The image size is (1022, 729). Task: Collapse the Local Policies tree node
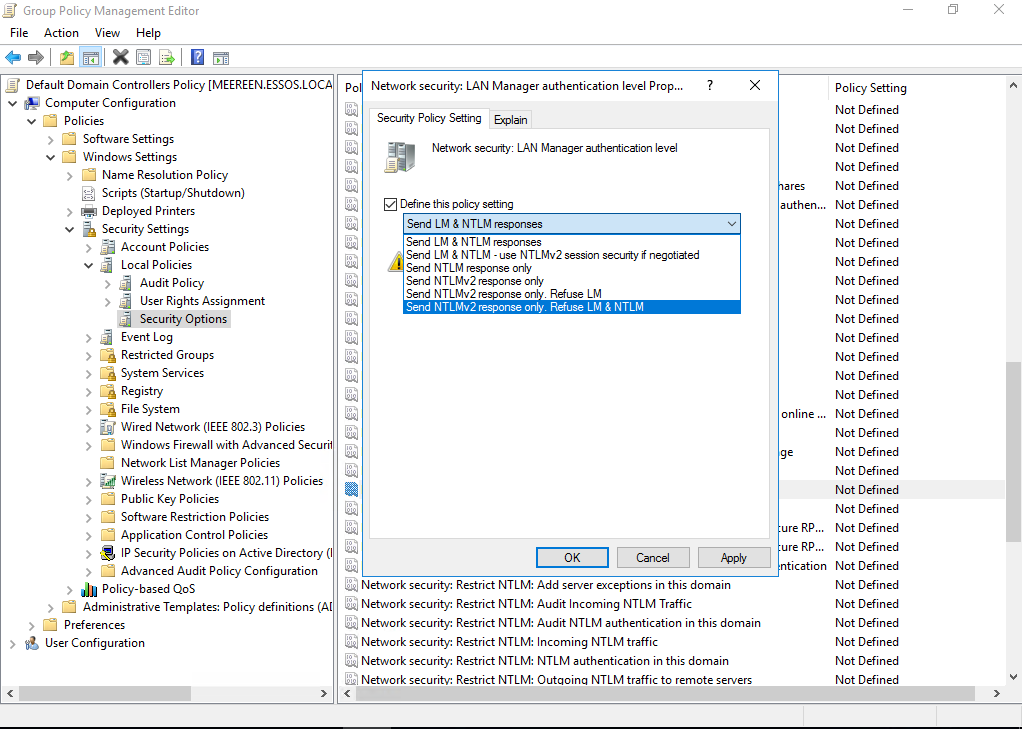[x=89, y=265]
